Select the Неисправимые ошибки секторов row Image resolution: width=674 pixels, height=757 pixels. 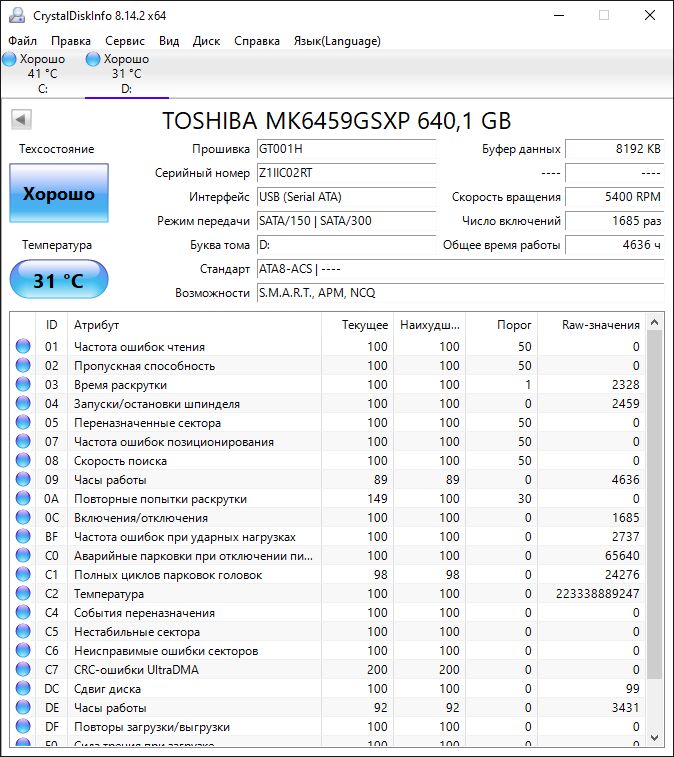pos(328,650)
